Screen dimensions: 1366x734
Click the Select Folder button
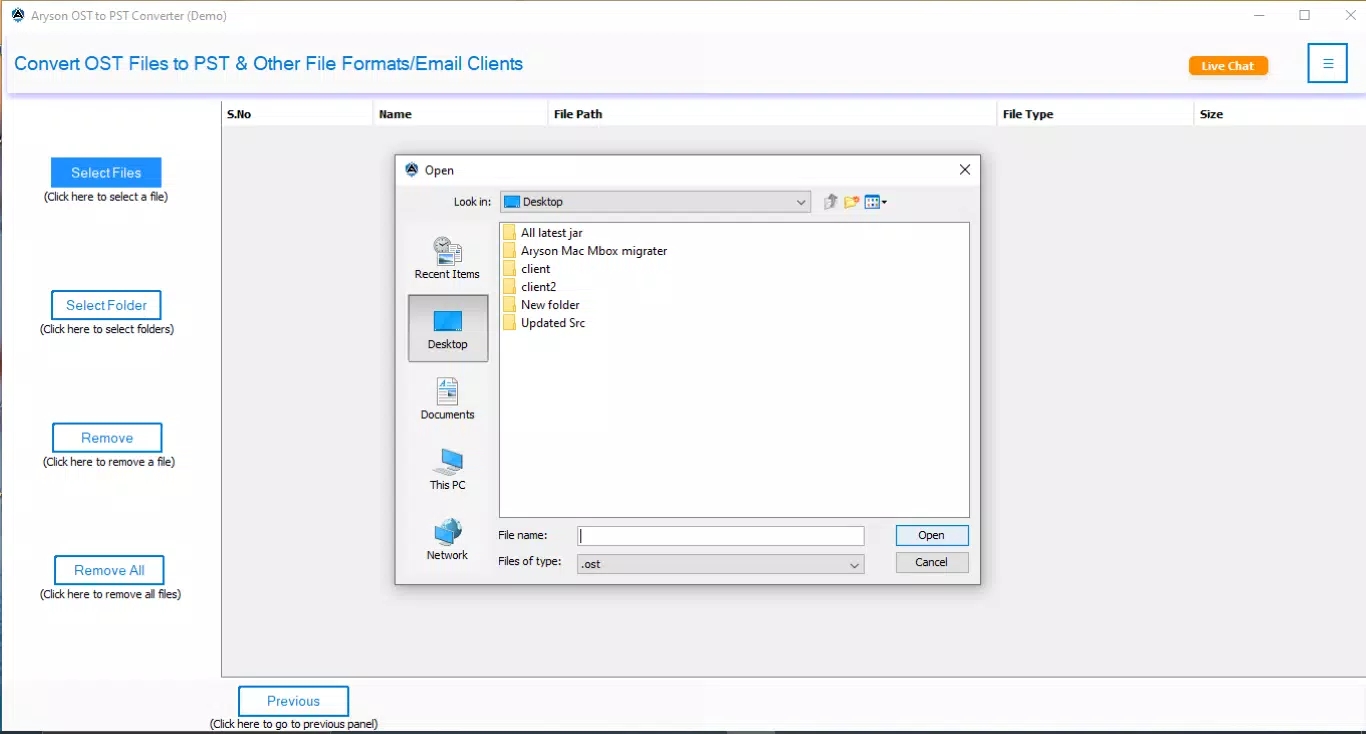coord(106,305)
